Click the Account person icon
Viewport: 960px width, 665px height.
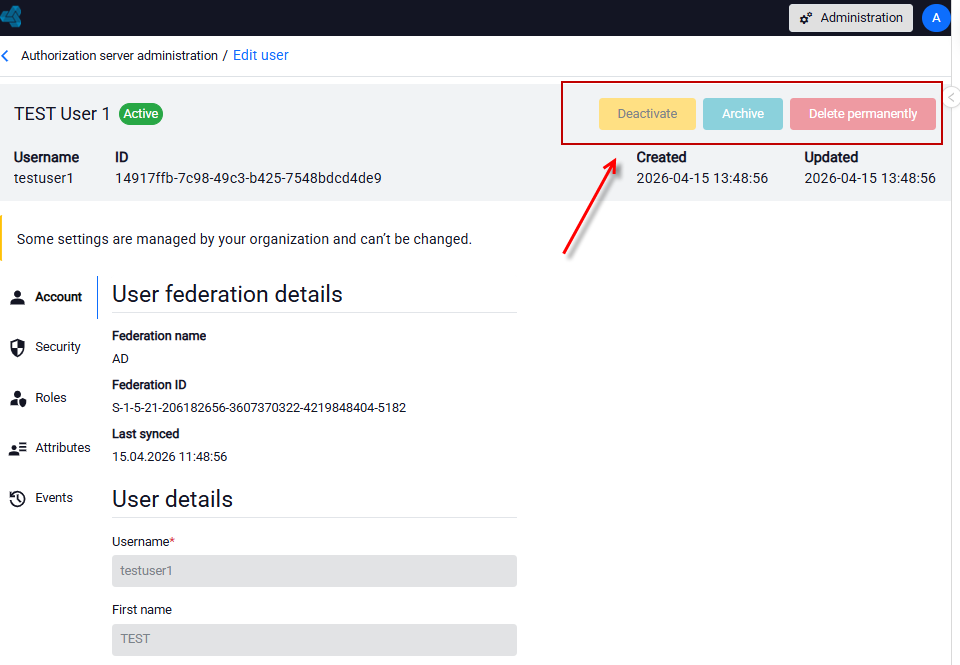[18, 297]
